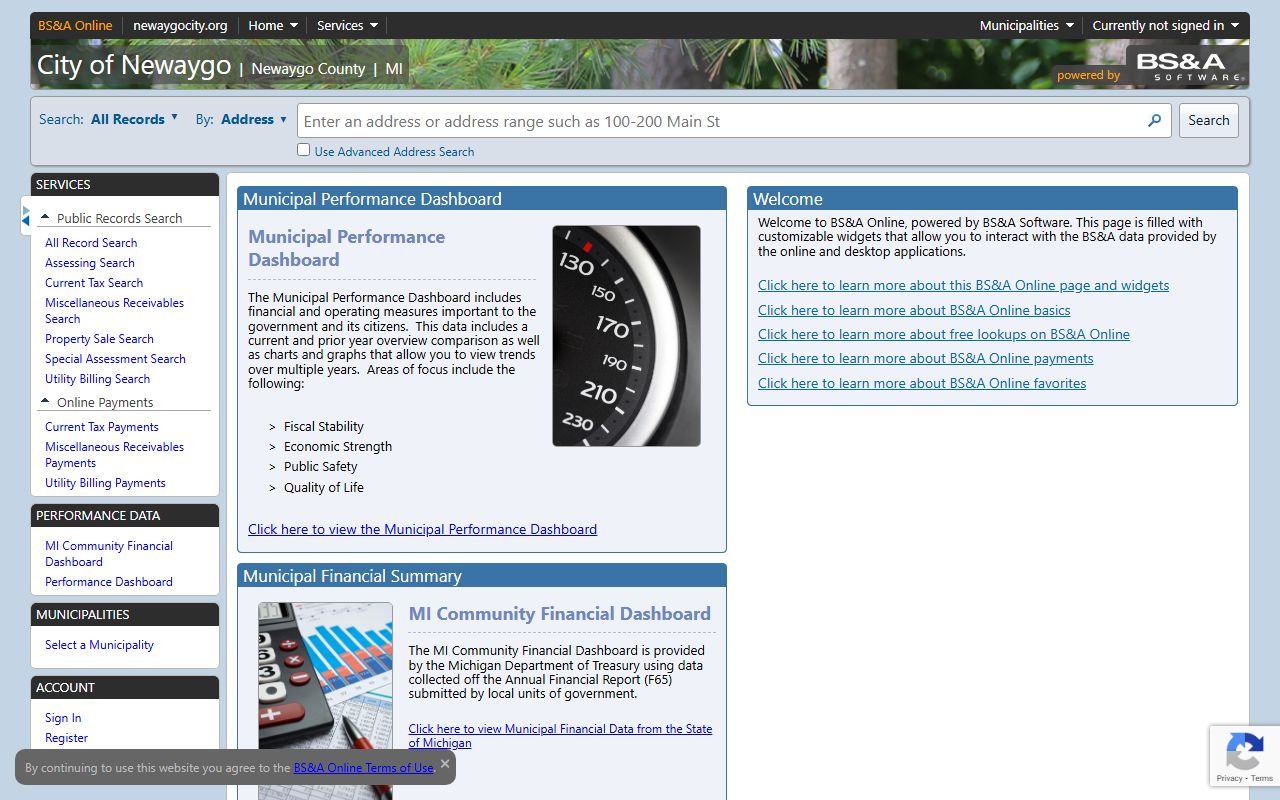This screenshot has height=800, width=1280.
Task: Click the City of Newaygo title
Action: tap(134, 65)
